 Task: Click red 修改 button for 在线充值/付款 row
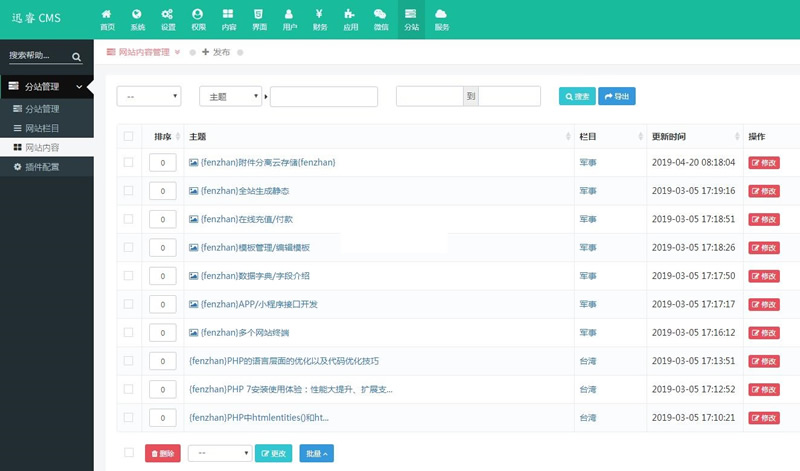pos(763,219)
